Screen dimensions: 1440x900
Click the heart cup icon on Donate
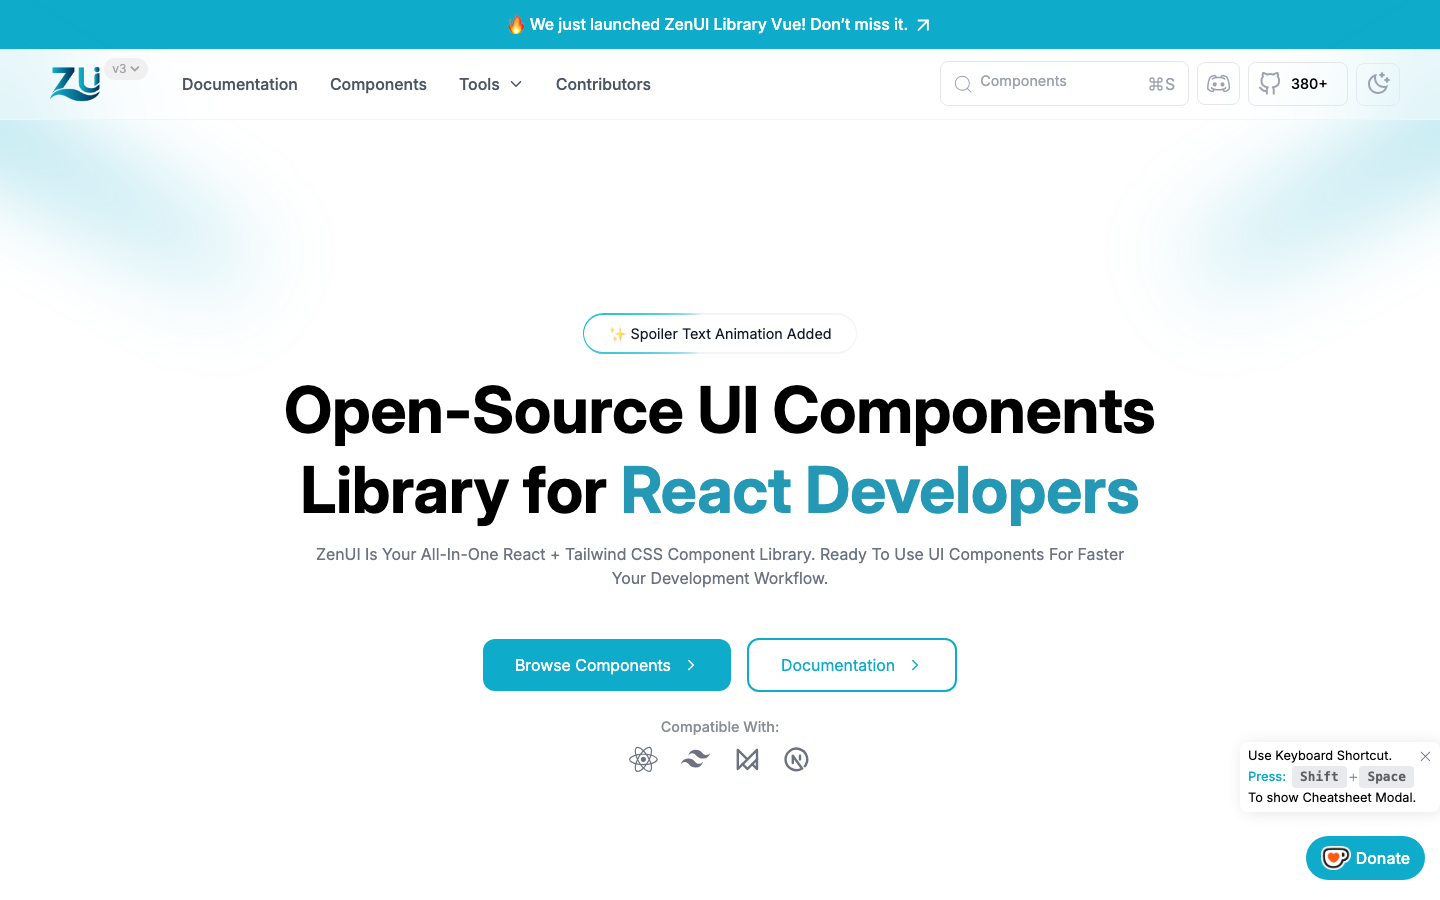(x=1336, y=858)
